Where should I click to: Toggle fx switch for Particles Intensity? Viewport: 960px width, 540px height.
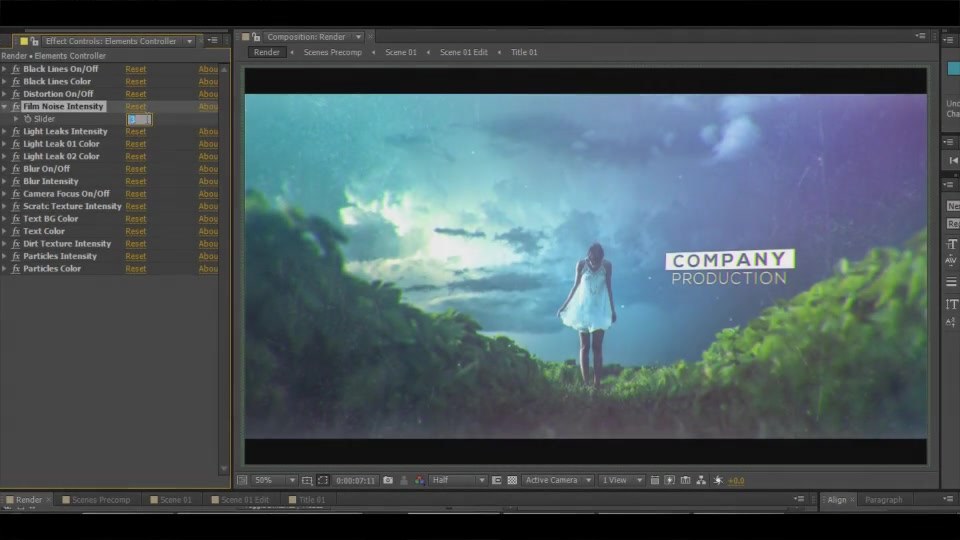coord(16,256)
